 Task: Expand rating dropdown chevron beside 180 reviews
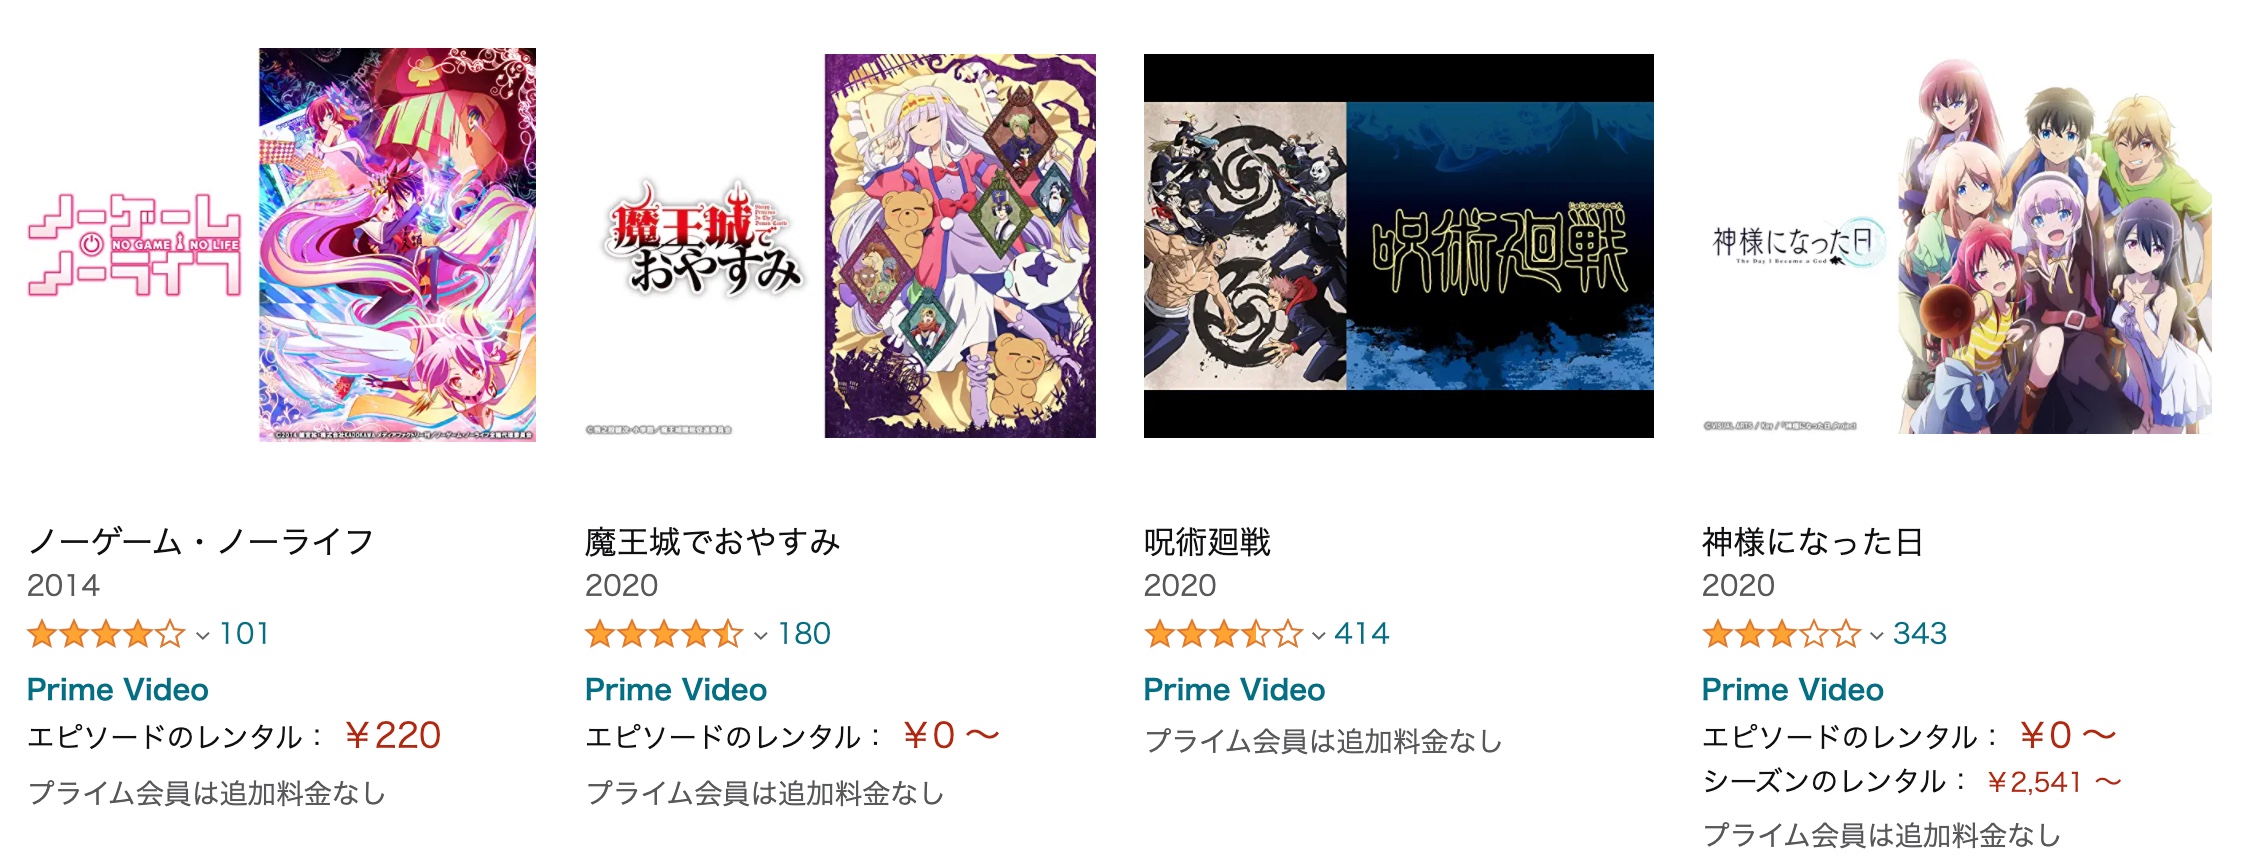tap(761, 636)
